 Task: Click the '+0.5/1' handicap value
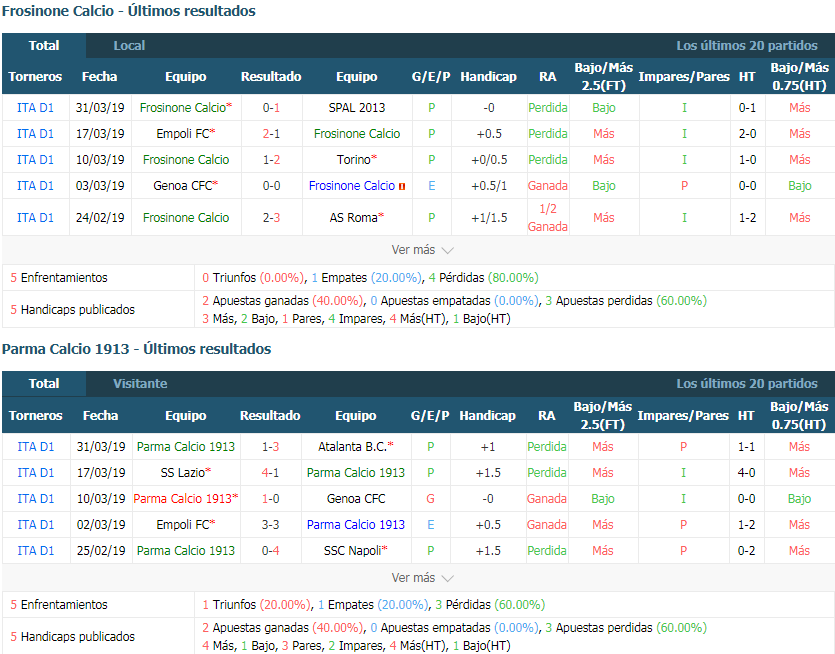point(489,186)
